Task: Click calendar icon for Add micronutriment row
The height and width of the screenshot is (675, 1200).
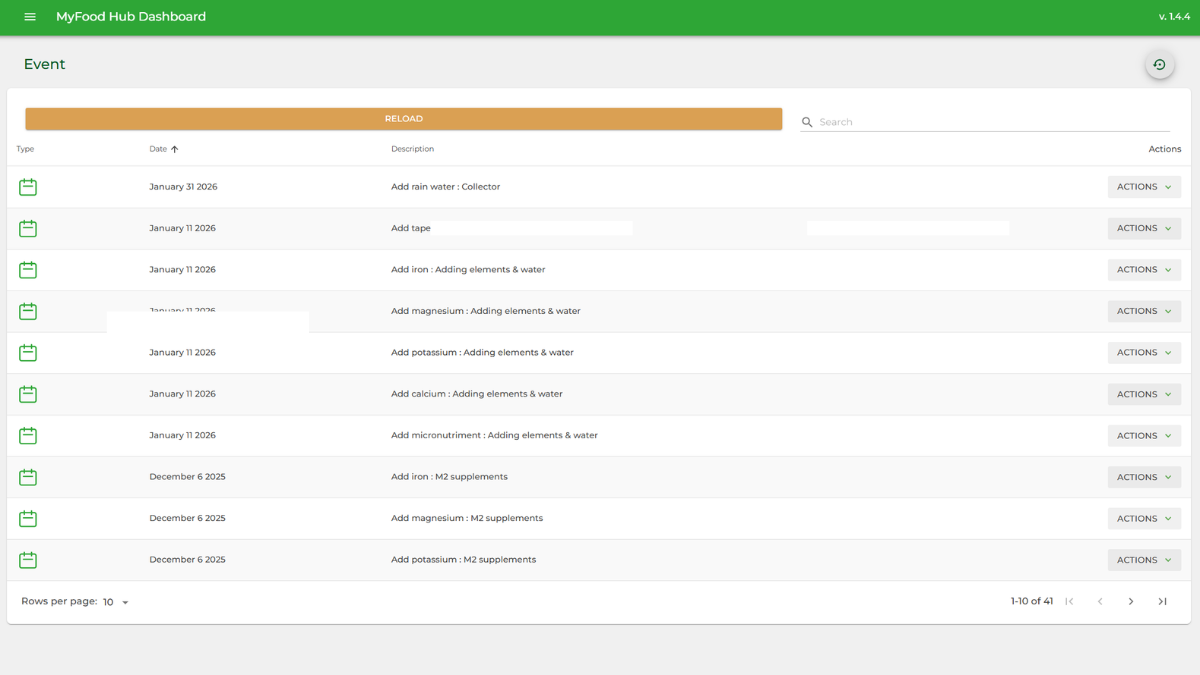Action: (28, 436)
